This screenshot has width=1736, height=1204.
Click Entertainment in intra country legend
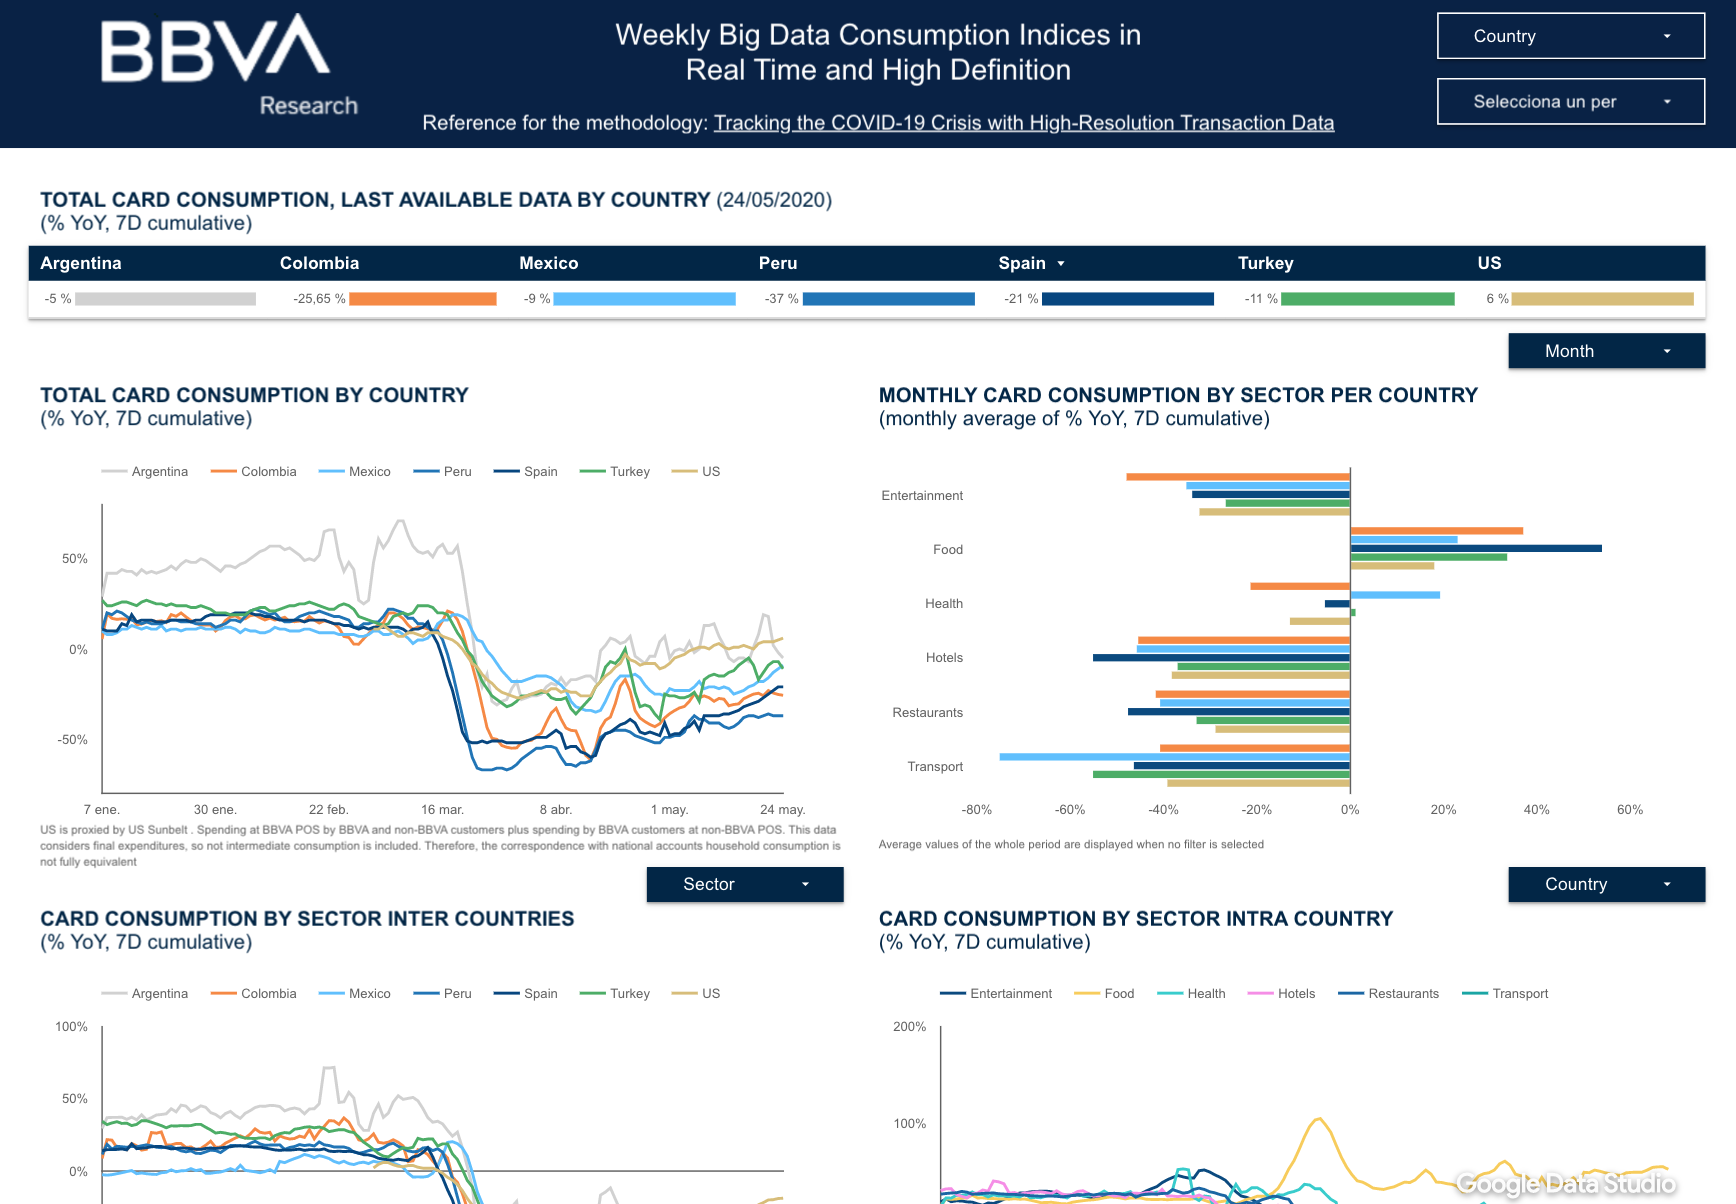tap(997, 993)
